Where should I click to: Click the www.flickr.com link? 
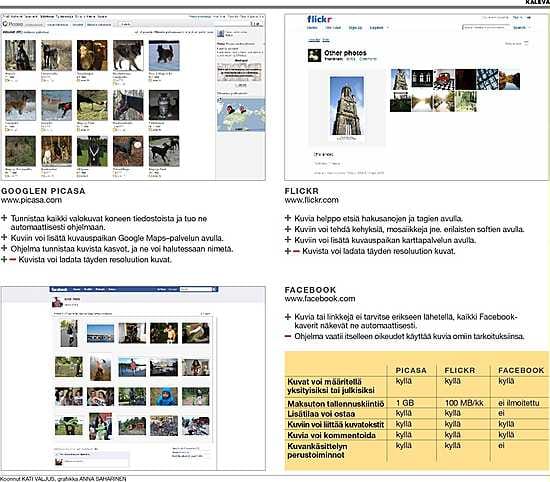(x=311, y=200)
